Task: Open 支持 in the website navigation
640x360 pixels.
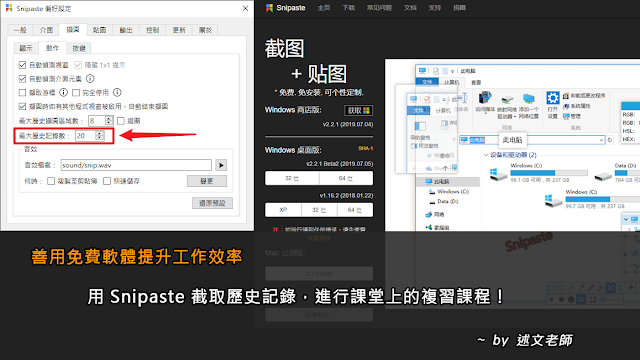Action: coord(435,8)
